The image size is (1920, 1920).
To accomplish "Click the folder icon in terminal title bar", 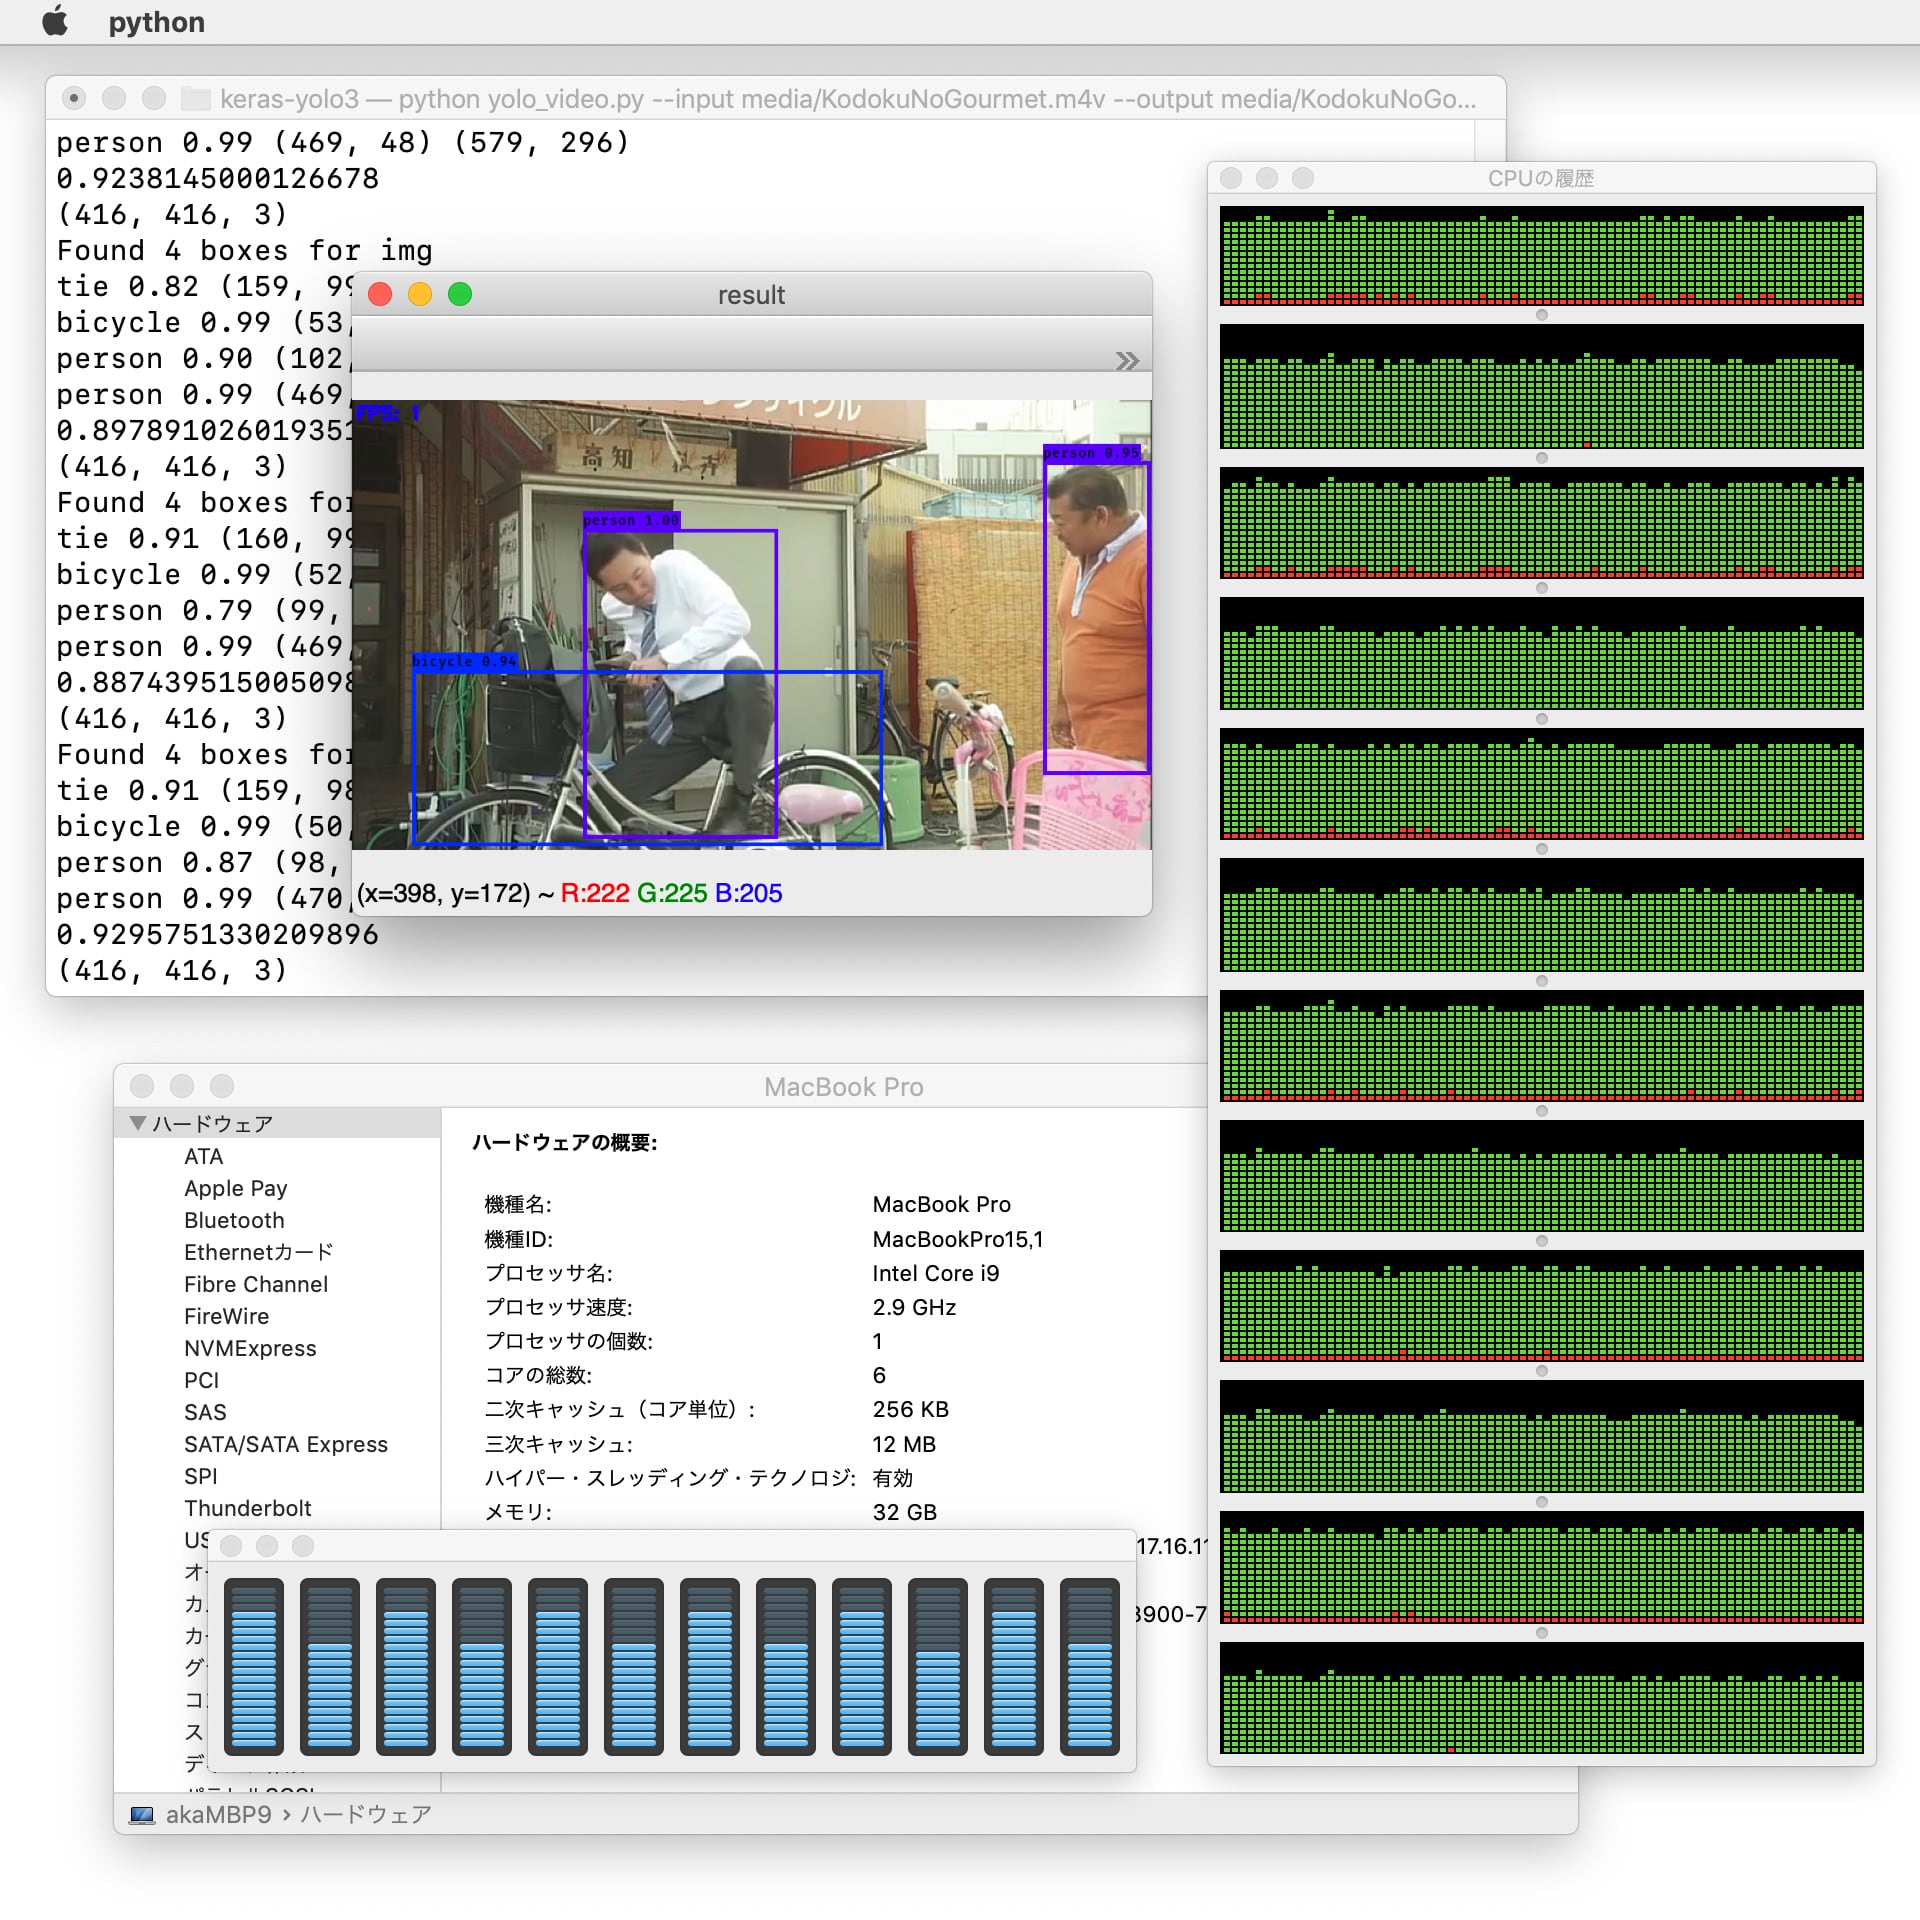I will (x=196, y=98).
